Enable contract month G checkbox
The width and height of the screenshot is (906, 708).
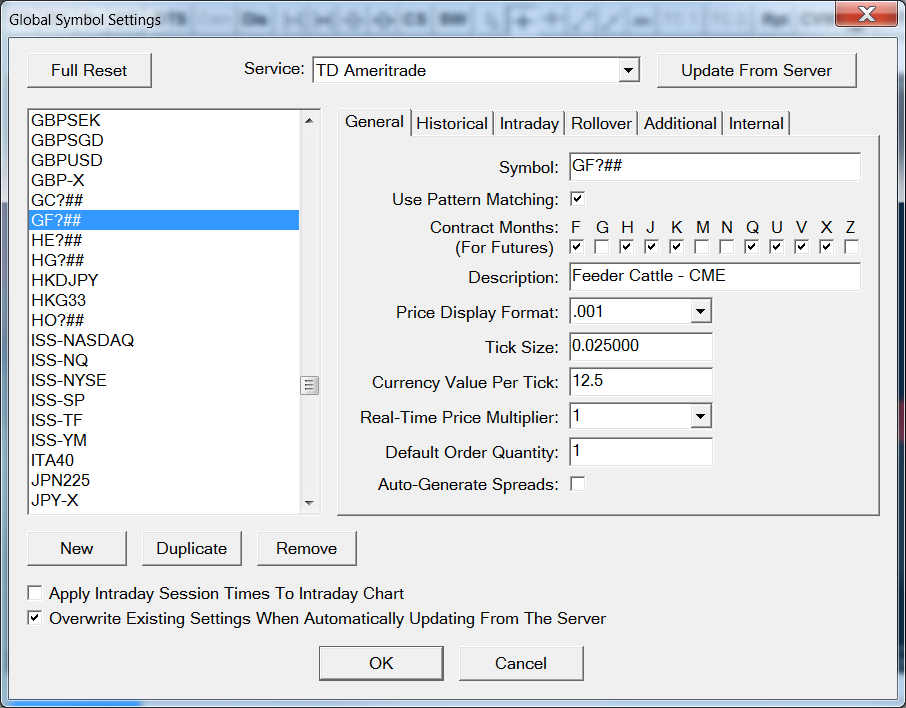tap(601, 247)
